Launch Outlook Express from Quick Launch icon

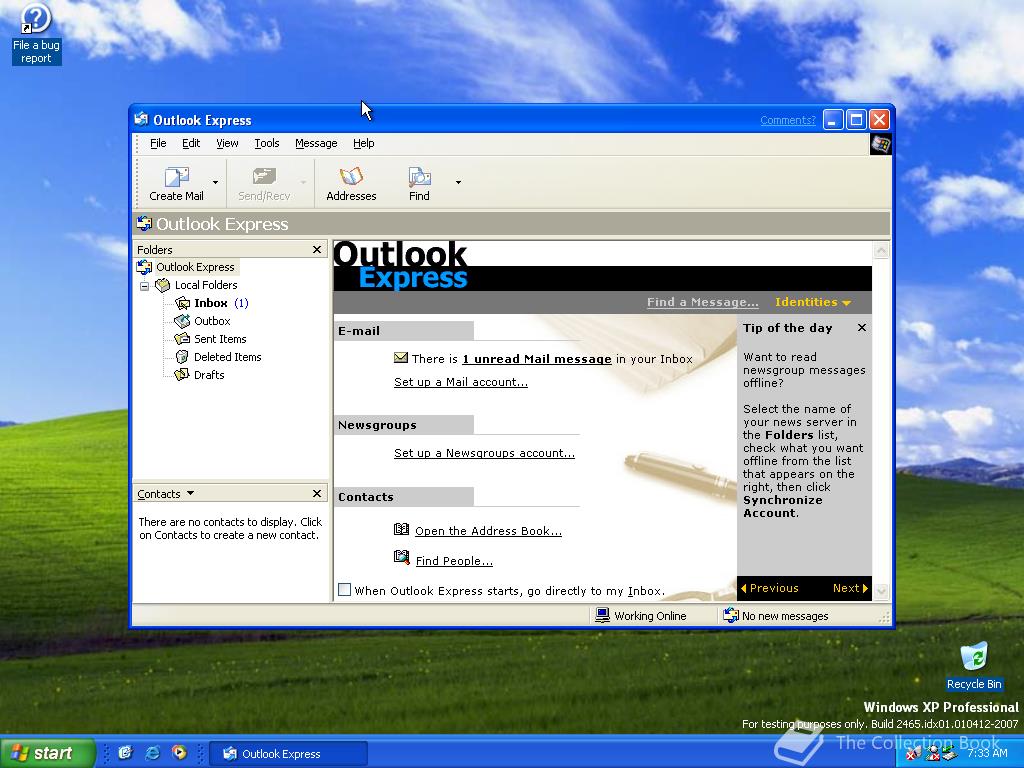[125, 753]
